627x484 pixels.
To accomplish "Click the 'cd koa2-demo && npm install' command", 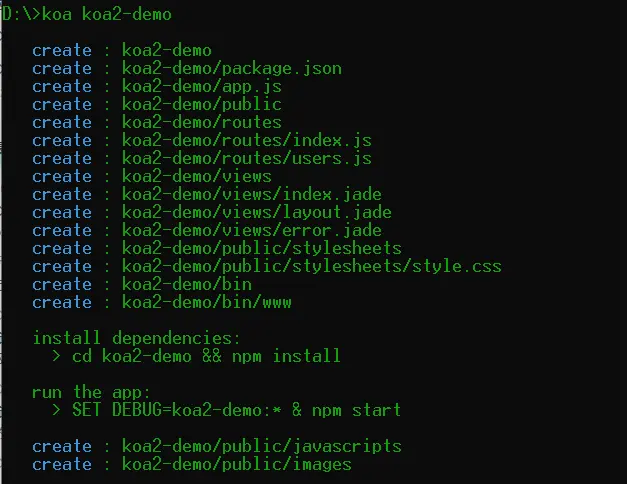I will tap(207, 356).
